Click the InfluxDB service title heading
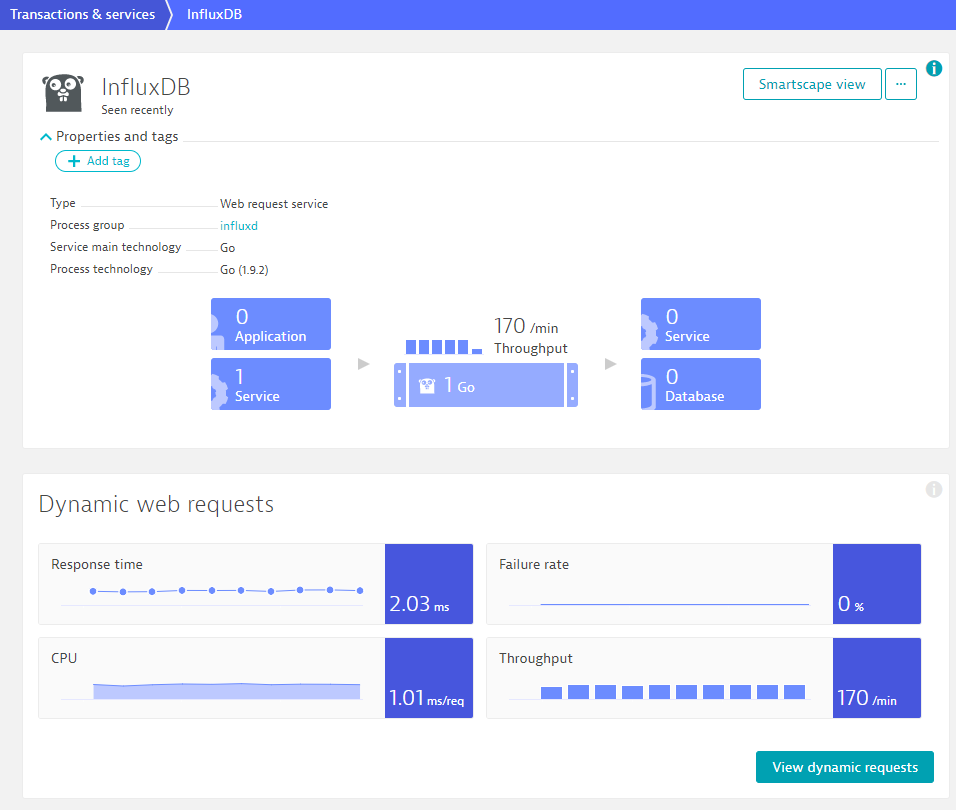 [146, 87]
